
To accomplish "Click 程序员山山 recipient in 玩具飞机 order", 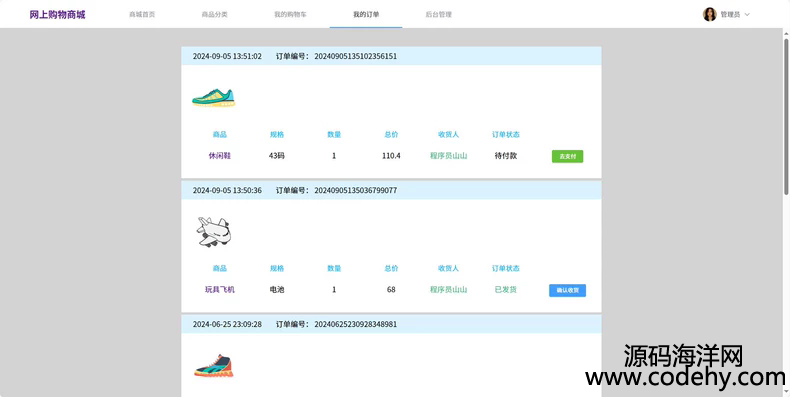I will 448,290.
